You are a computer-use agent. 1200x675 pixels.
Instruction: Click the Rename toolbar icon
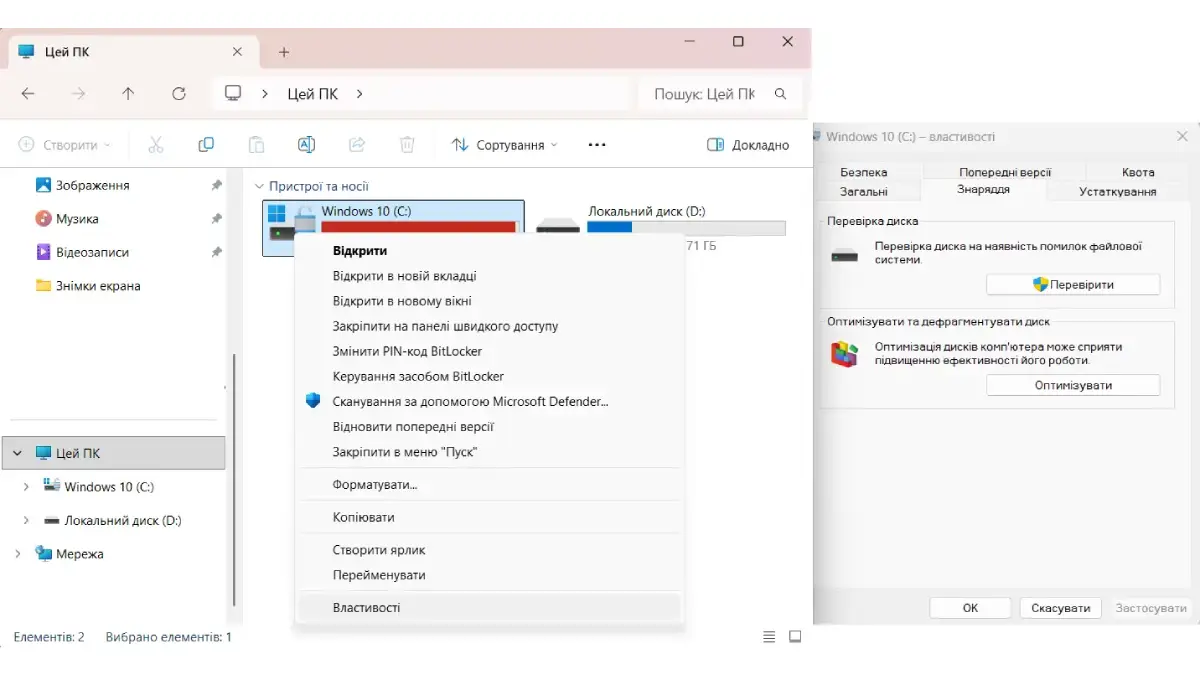click(307, 145)
